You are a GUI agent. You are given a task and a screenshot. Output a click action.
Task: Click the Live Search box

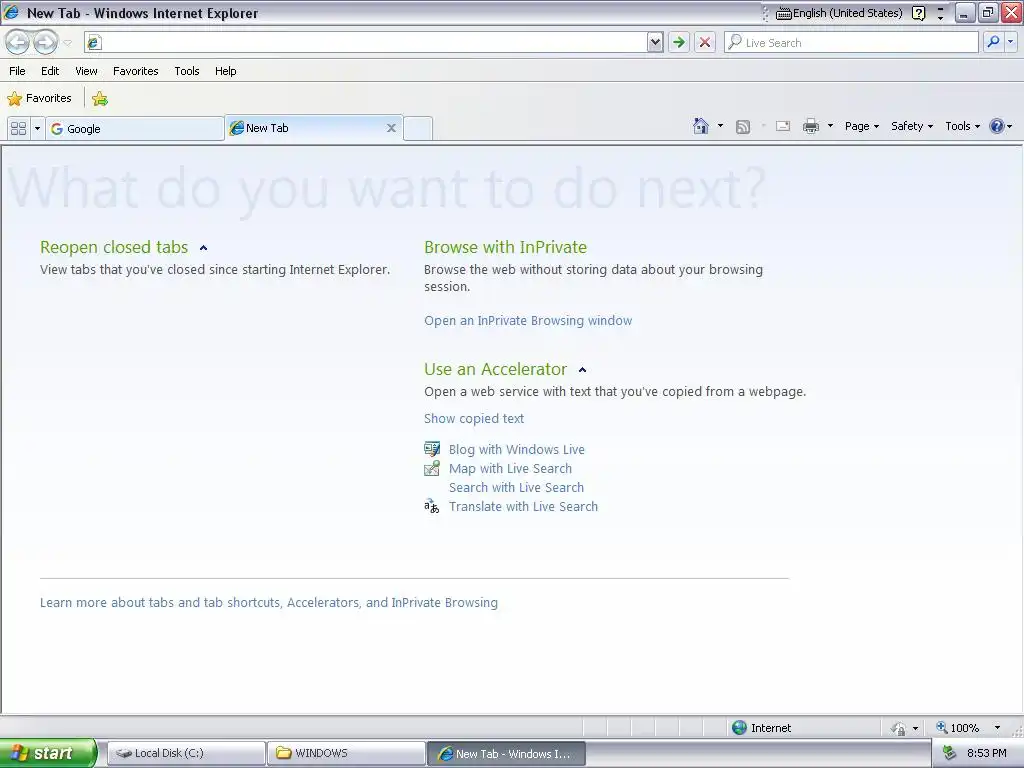pyautogui.click(x=851, y=42)
